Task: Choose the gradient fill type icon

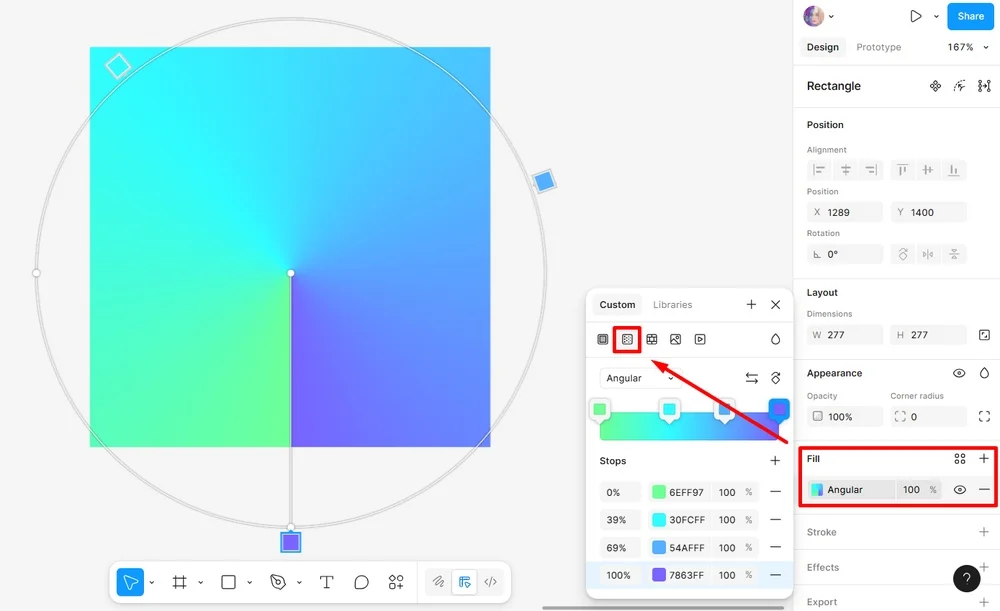Action: click(627, 339)
